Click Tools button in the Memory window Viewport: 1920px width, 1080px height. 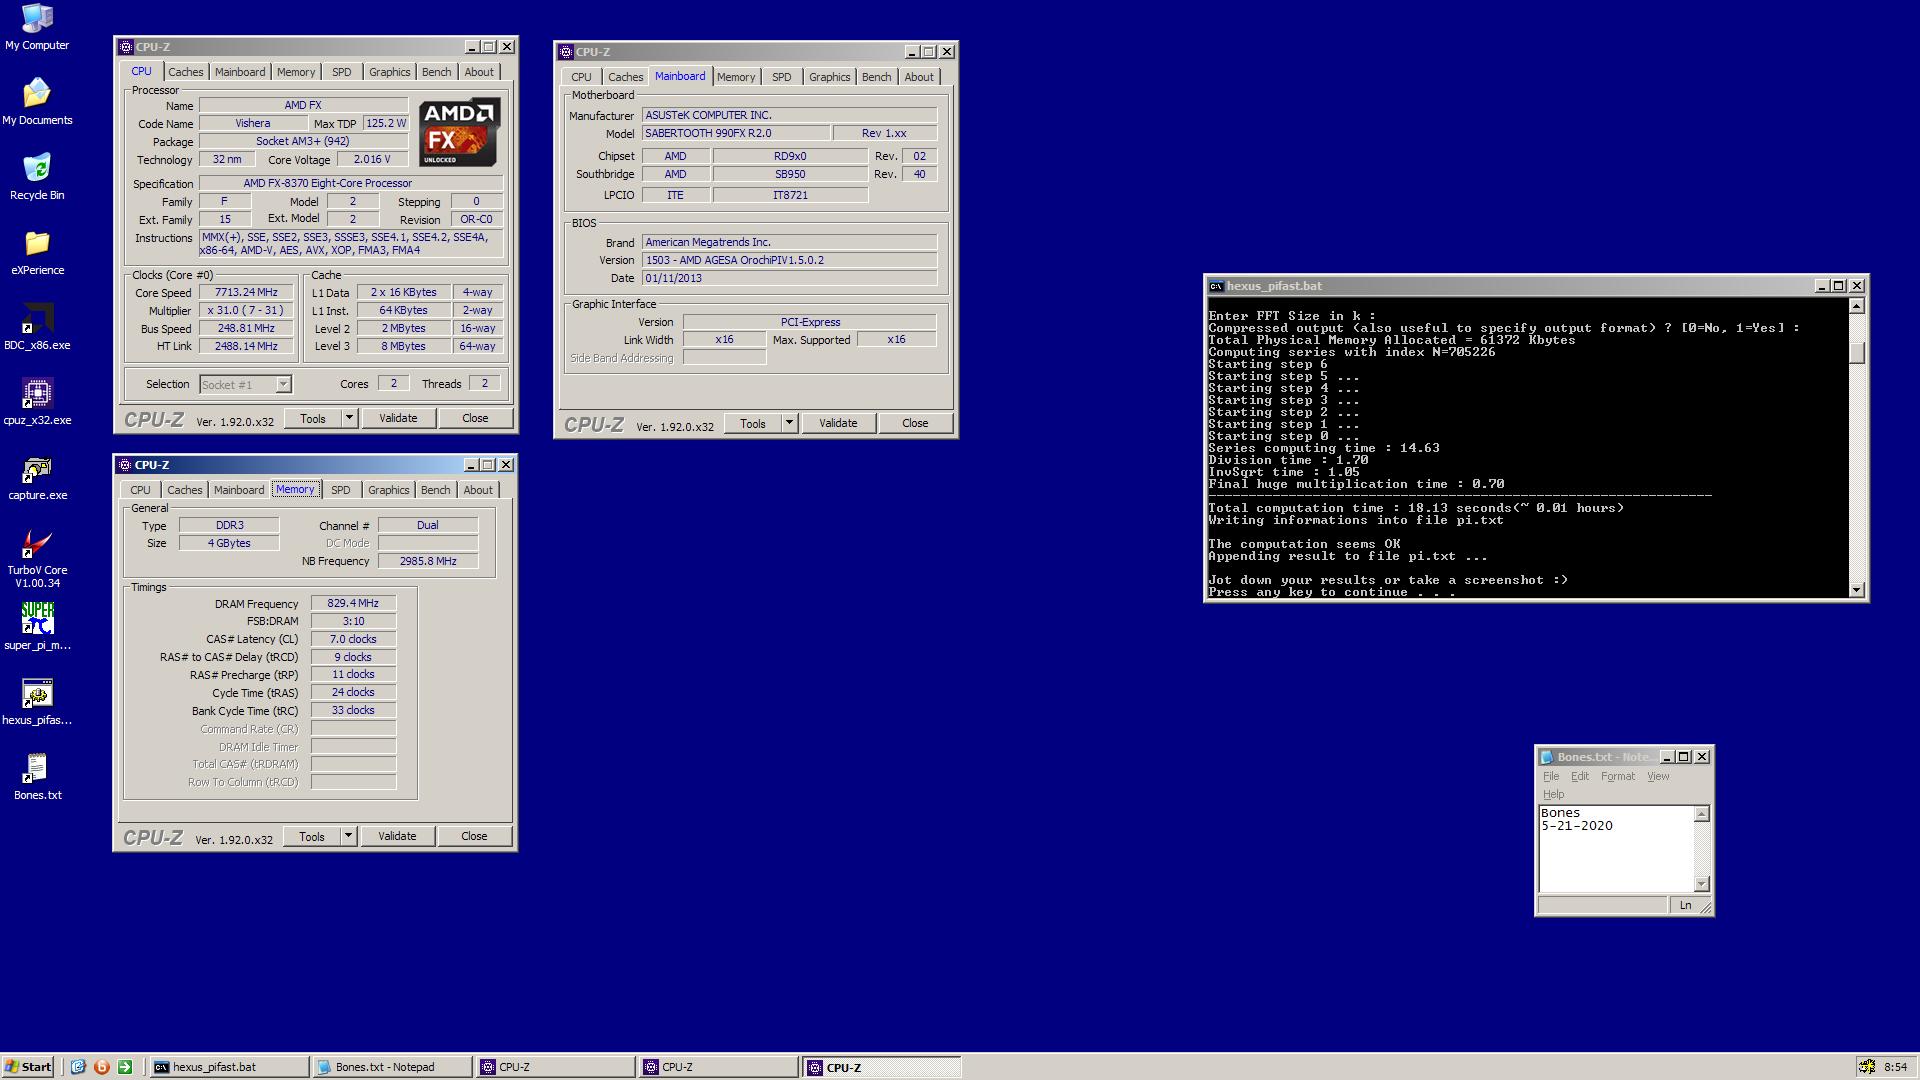(312, 837)
